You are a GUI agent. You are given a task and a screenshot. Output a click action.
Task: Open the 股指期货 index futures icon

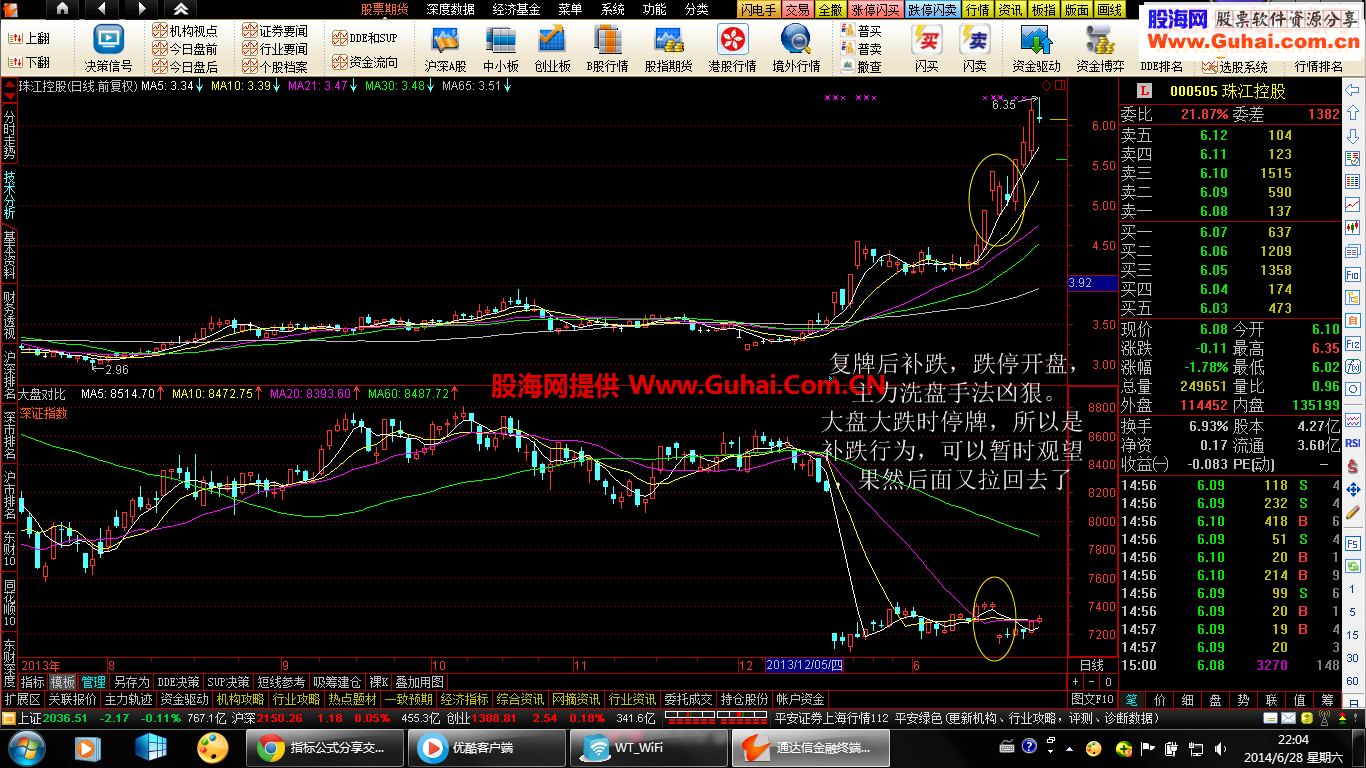(668, 48)
